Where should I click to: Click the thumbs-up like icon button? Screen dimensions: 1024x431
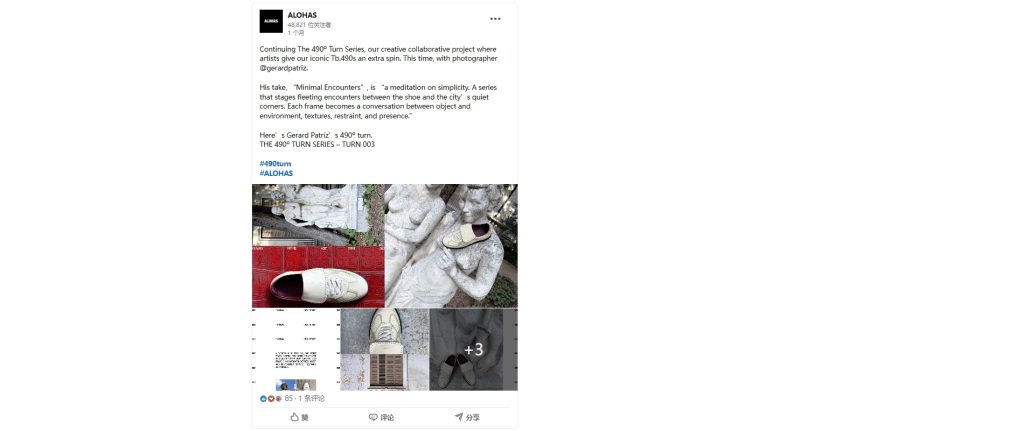point(295,417)
